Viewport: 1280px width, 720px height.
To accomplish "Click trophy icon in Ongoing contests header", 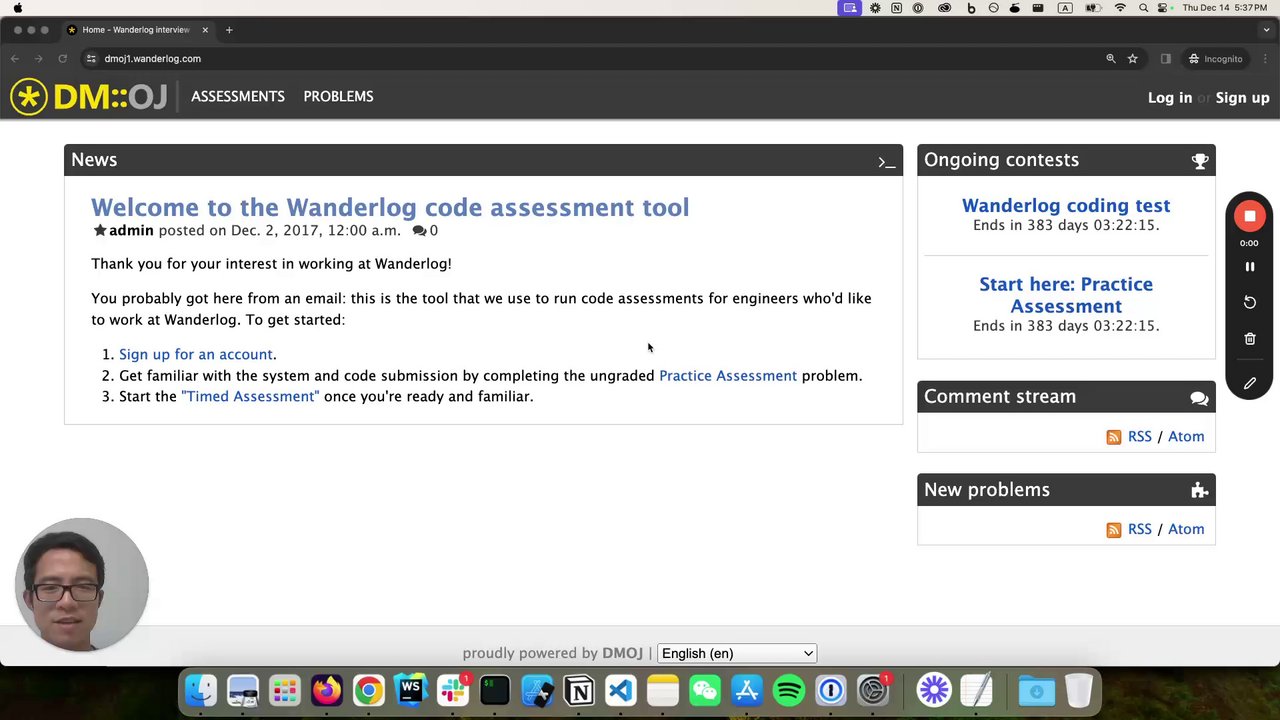I will 1200,161.
